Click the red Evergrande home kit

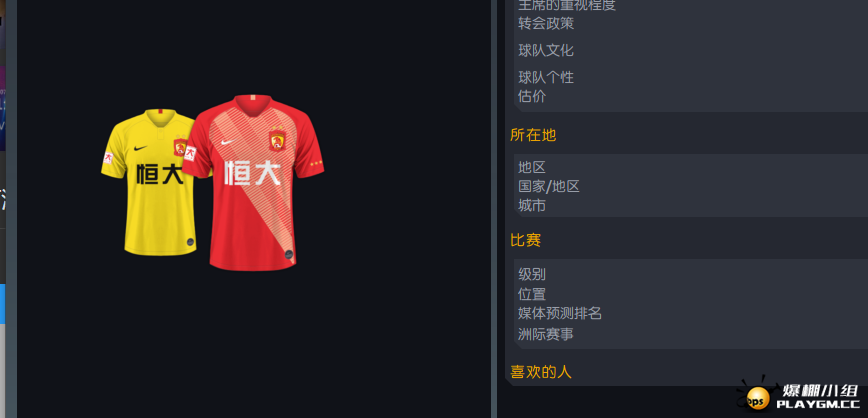click(x=254, y=183)
